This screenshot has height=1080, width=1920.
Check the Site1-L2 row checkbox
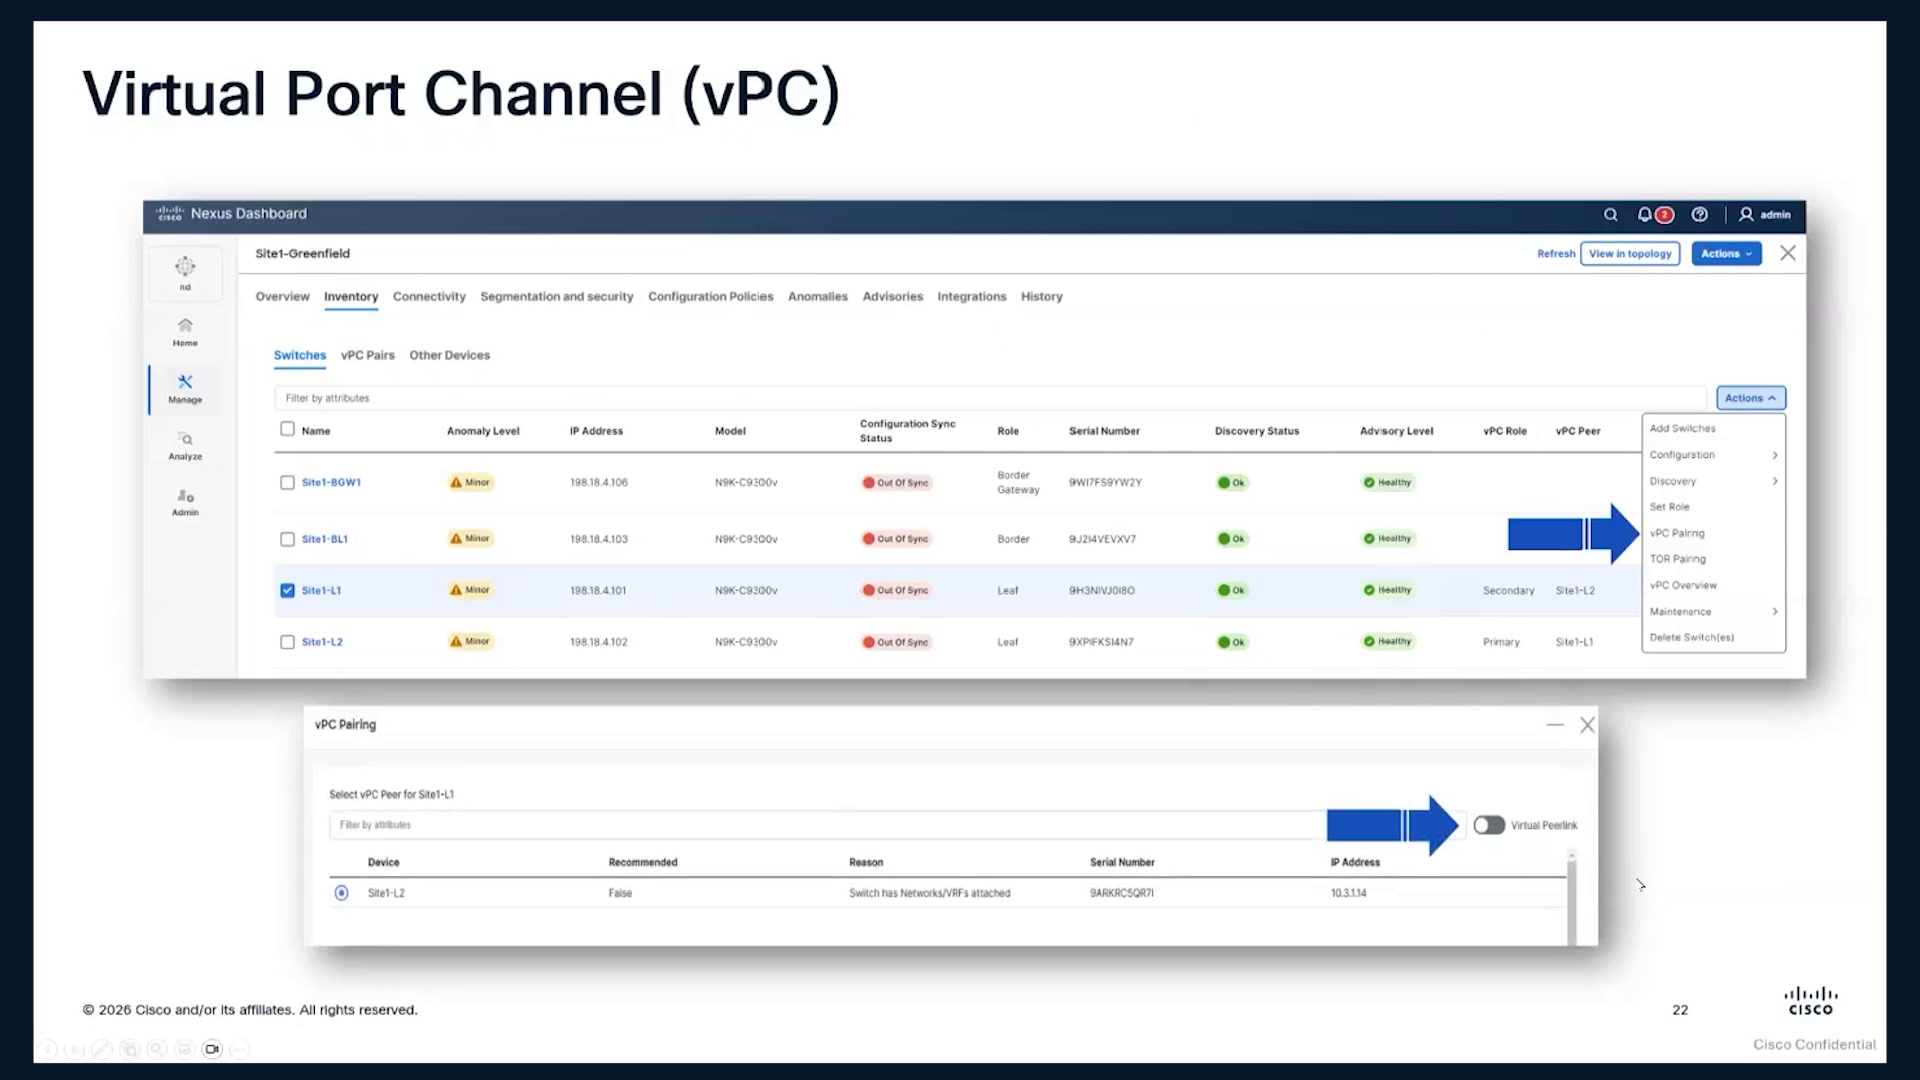[287, 642]
